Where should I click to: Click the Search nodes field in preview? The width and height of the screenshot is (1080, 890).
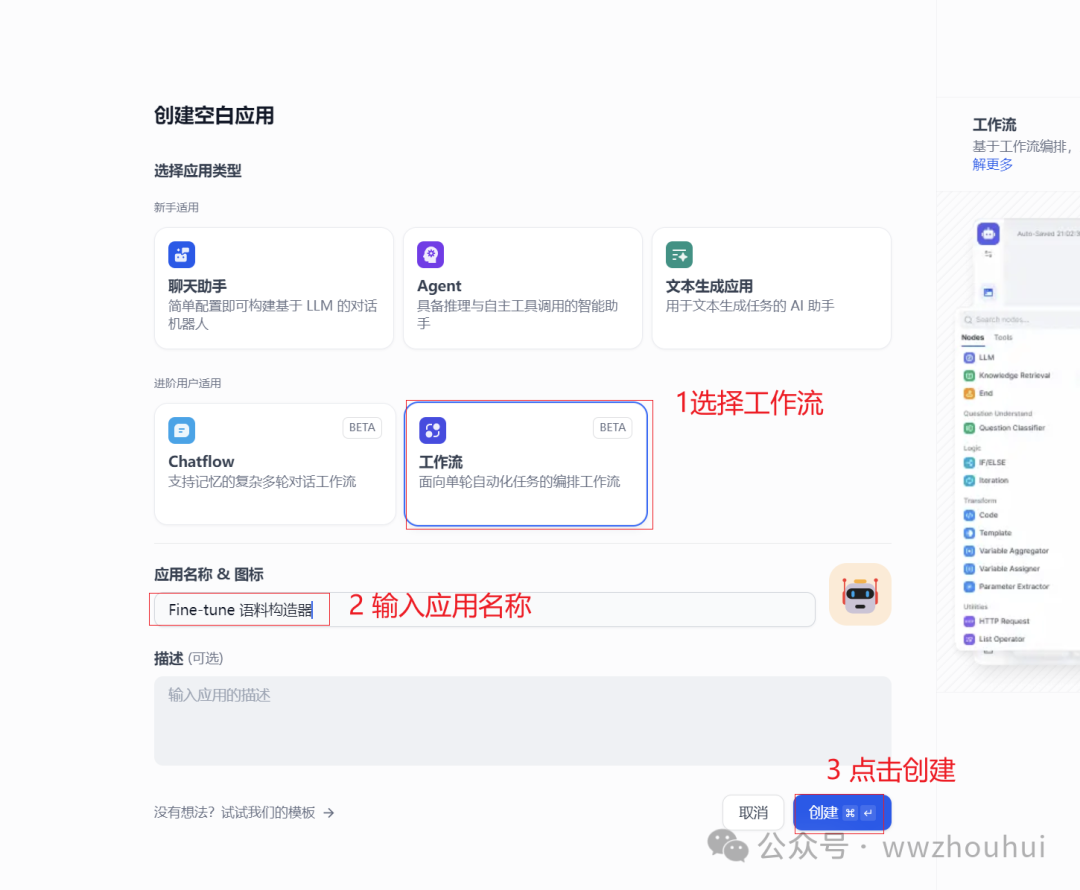point(1019,320)
